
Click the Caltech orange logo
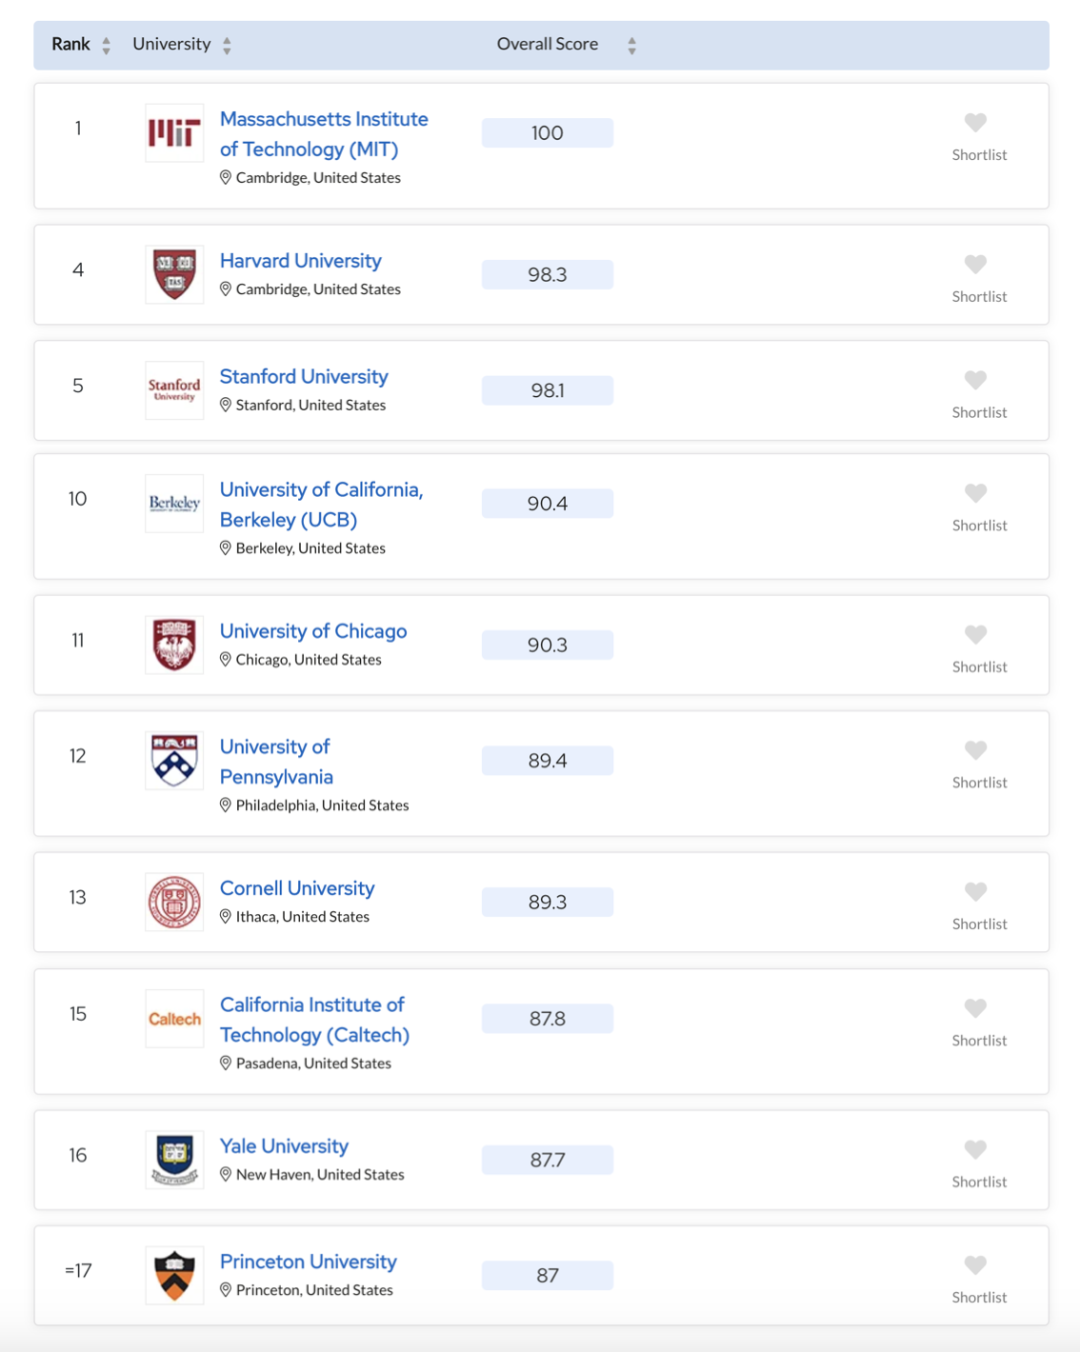point(174,1019)
